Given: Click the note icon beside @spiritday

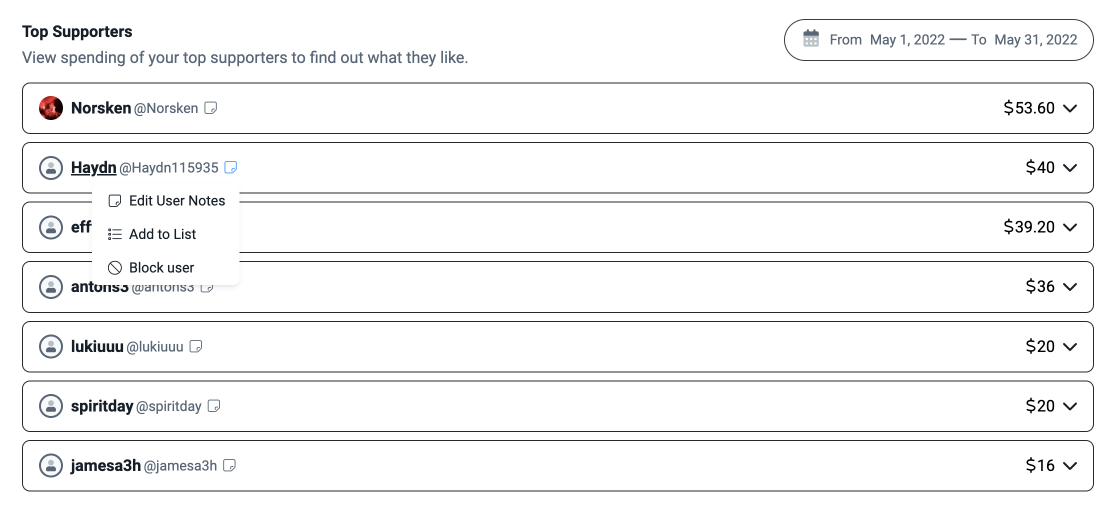Looking at the screenshot, I should pos(213,406).
